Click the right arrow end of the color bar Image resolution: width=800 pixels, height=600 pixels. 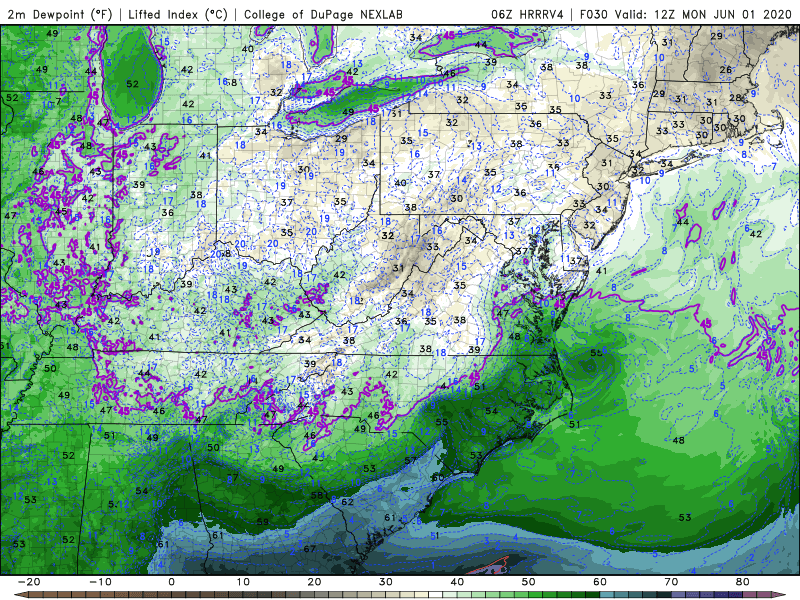(781, 595)
